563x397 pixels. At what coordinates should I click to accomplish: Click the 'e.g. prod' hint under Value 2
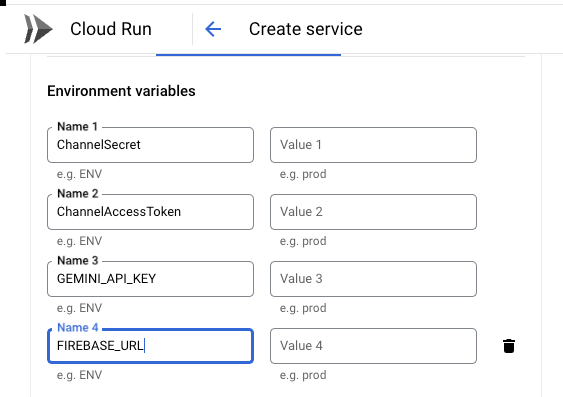tap(303, 241)
